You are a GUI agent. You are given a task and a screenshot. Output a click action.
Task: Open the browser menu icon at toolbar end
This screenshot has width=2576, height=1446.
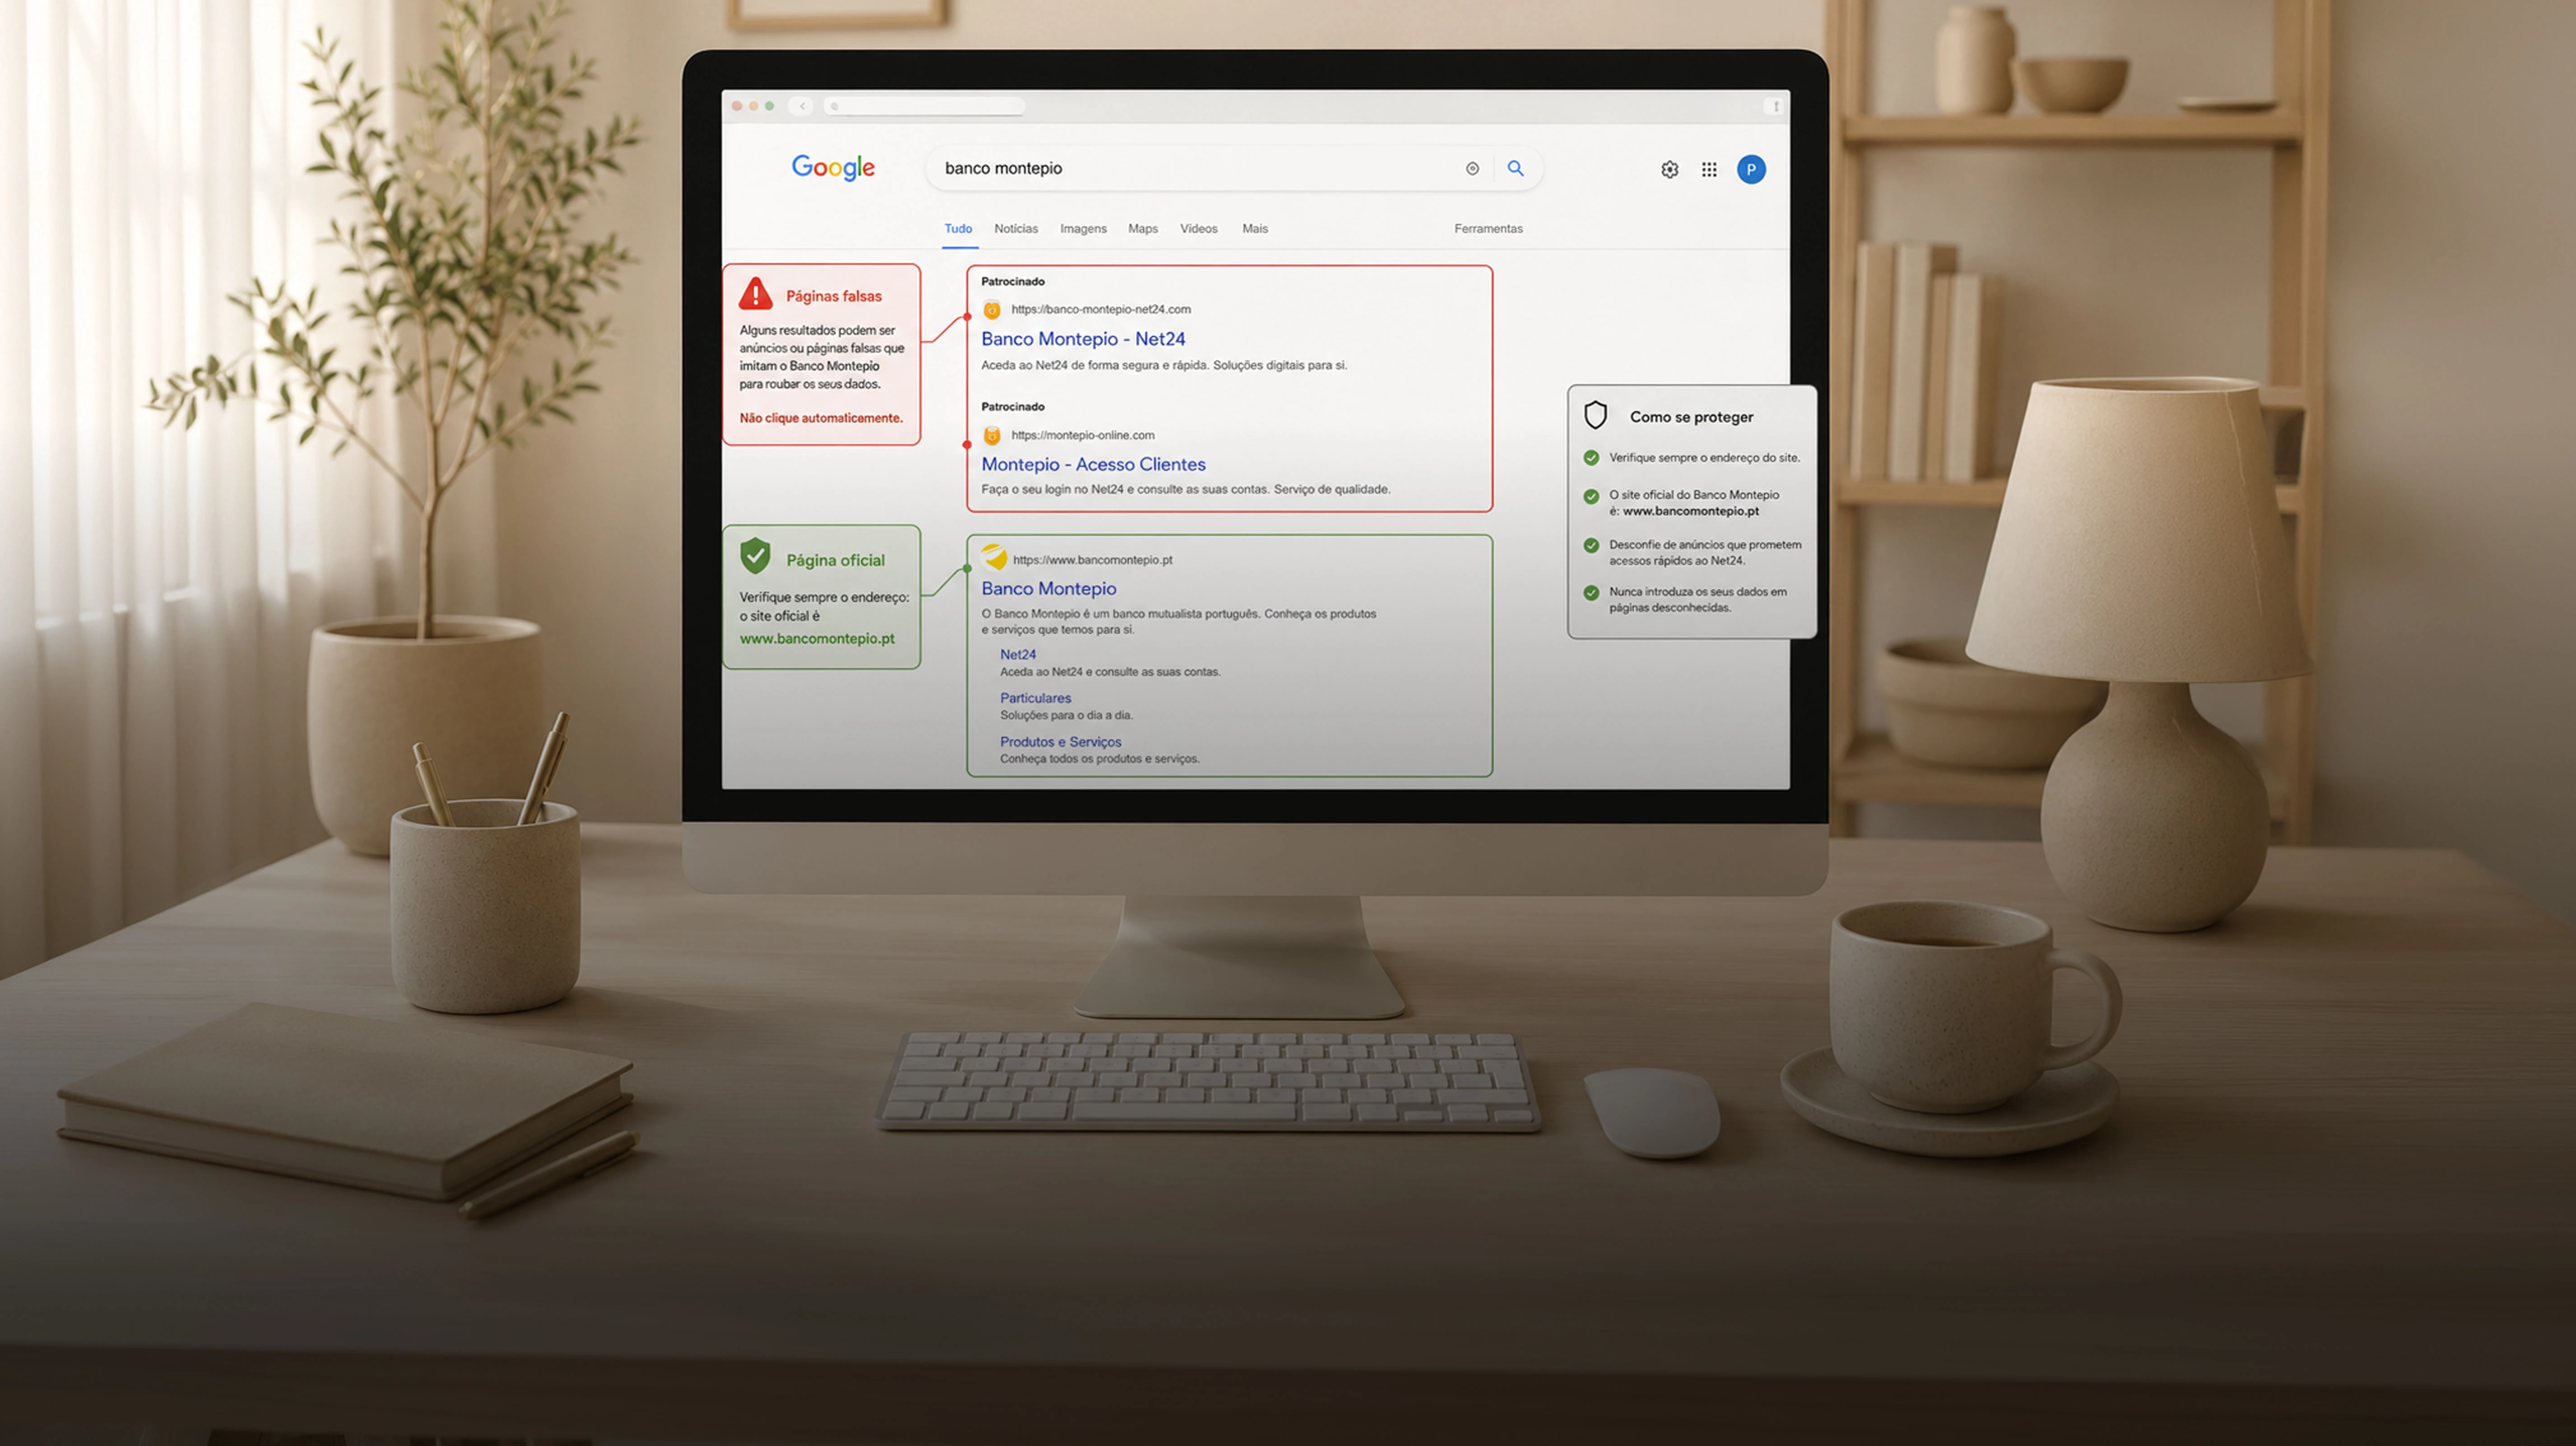coord(1776,106)
